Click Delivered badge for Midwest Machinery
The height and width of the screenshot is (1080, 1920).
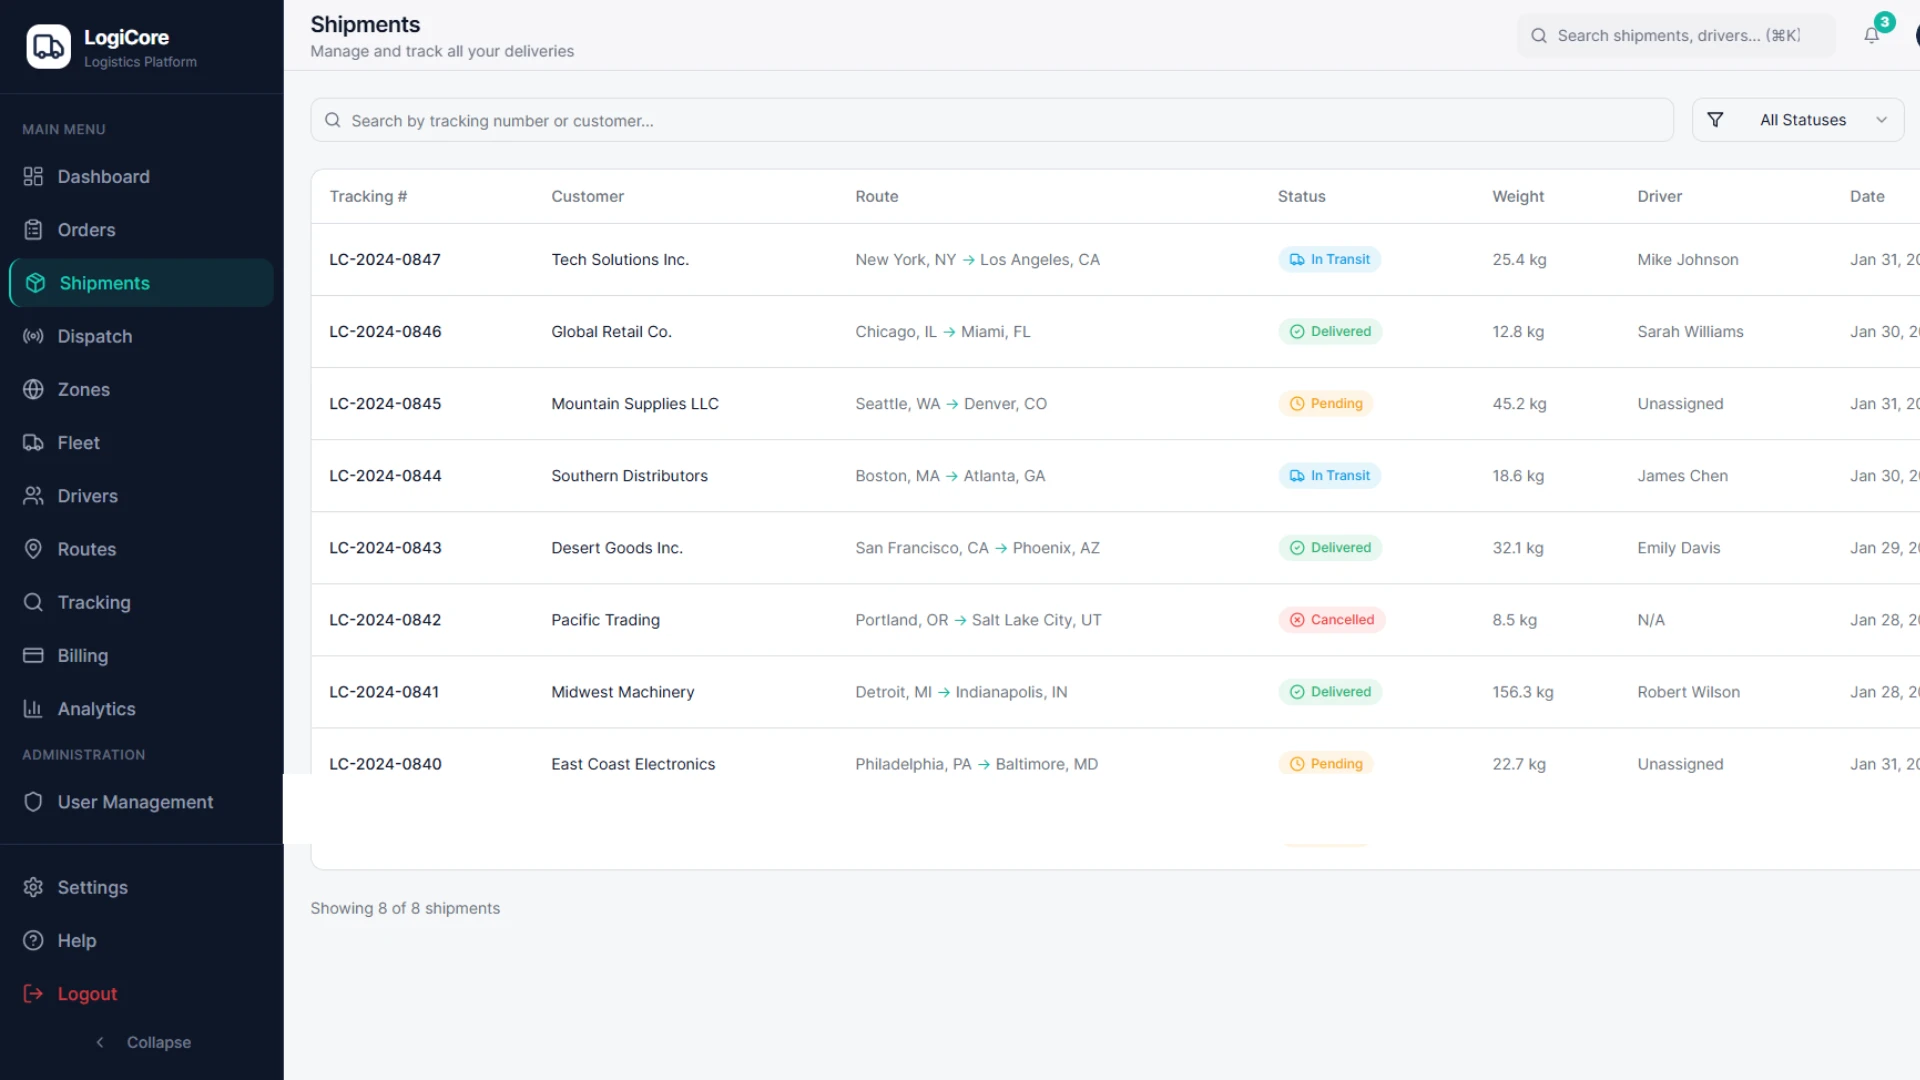1330,692
